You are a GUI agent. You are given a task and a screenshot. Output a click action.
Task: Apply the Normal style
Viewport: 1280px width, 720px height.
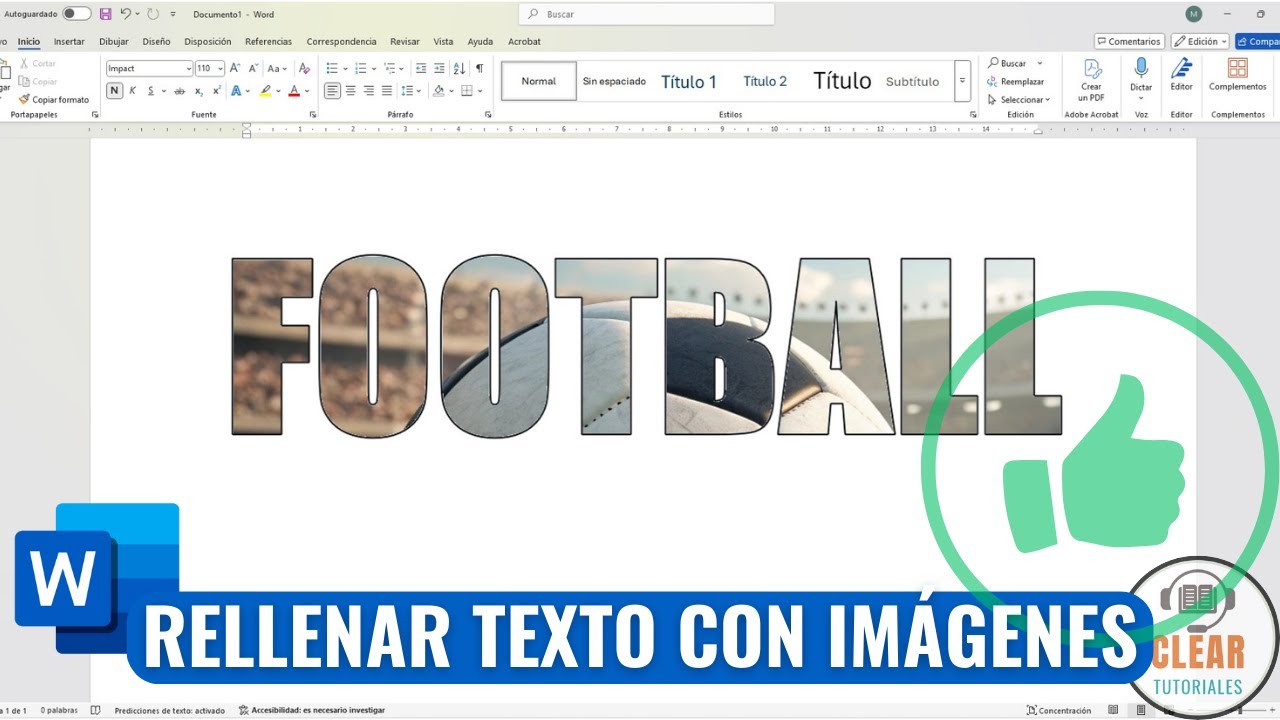tap(539, 81)
